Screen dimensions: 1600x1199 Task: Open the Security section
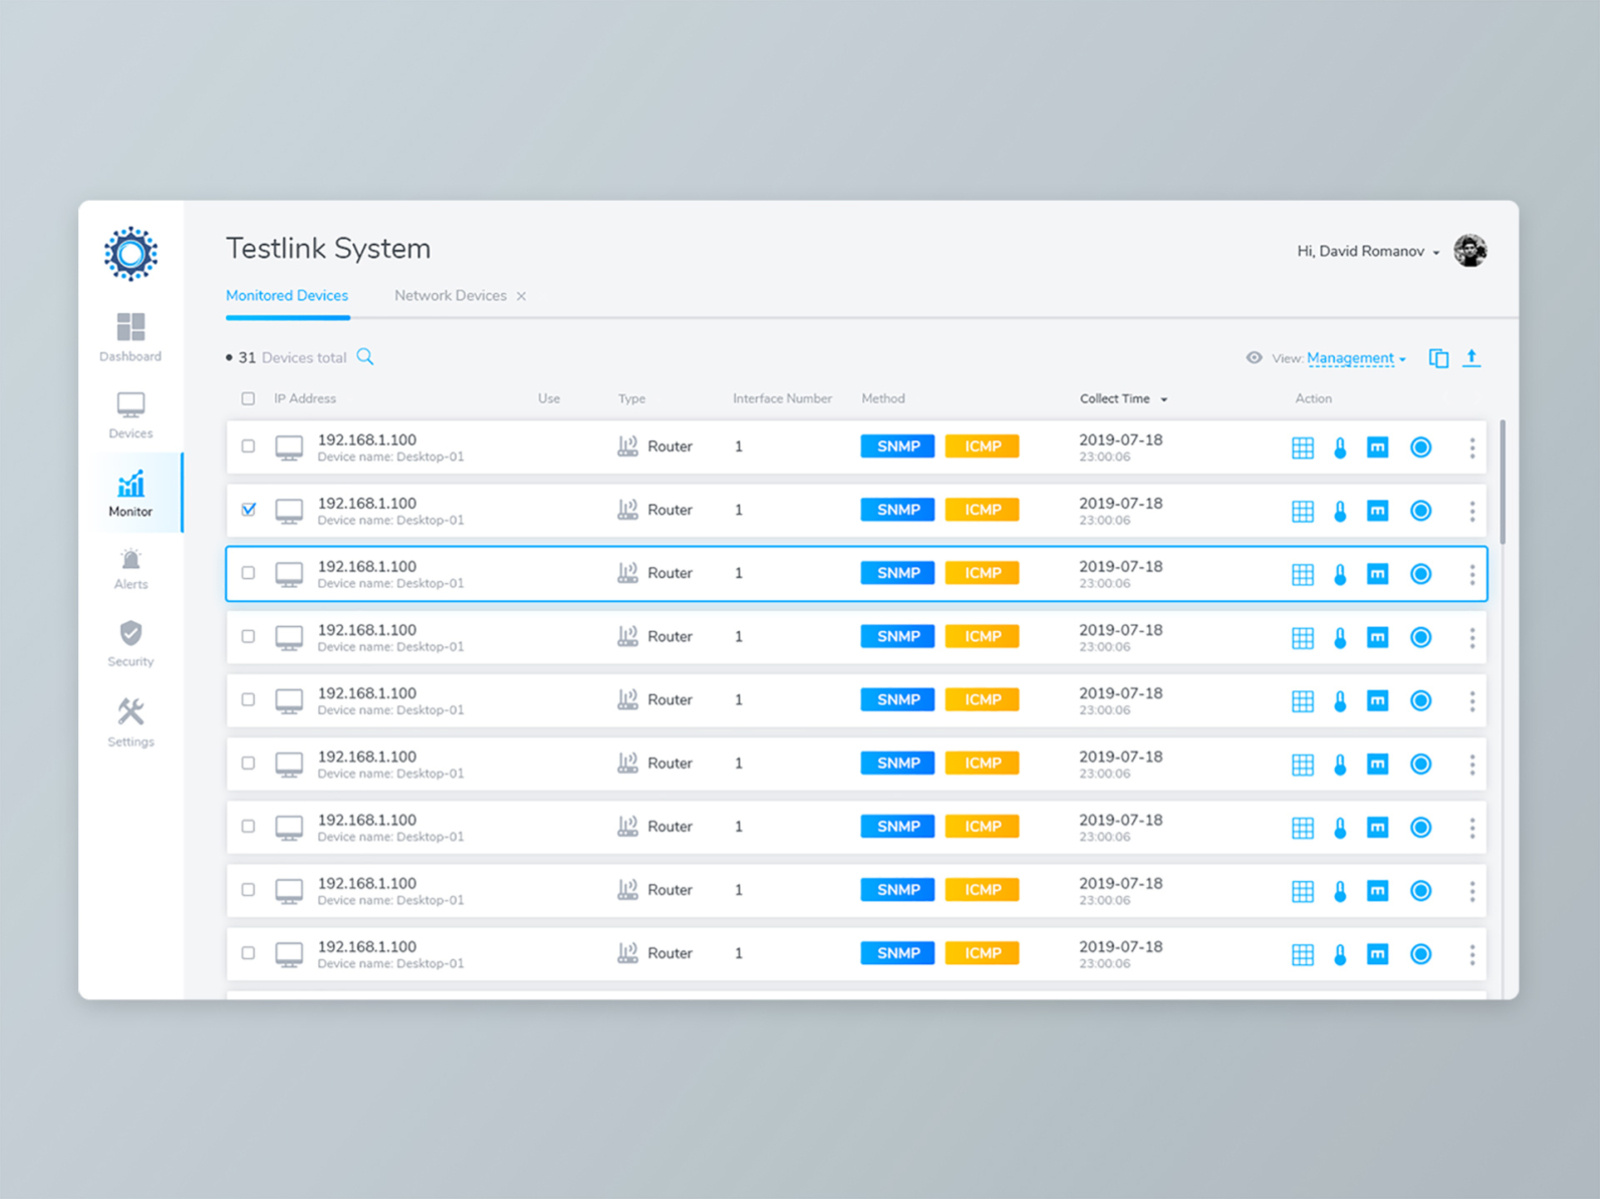[x=130, y=642]
